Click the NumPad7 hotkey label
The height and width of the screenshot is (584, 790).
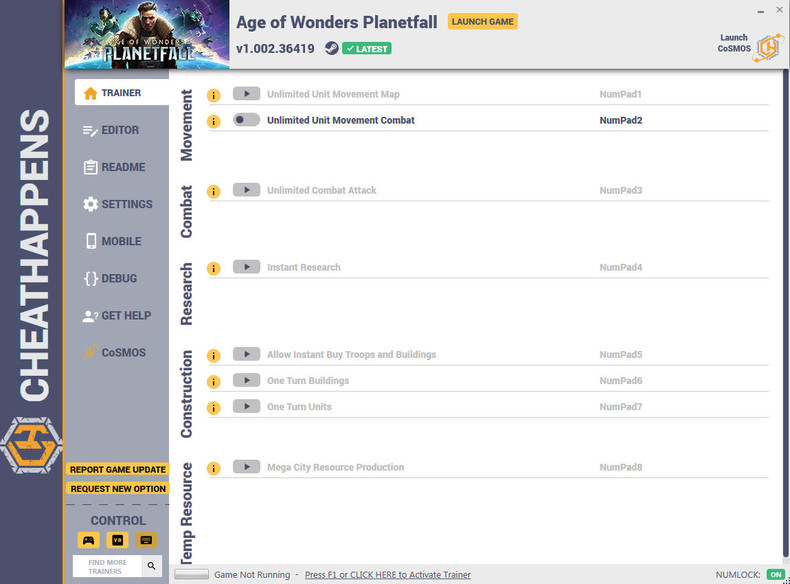click(x=621, y=407)
